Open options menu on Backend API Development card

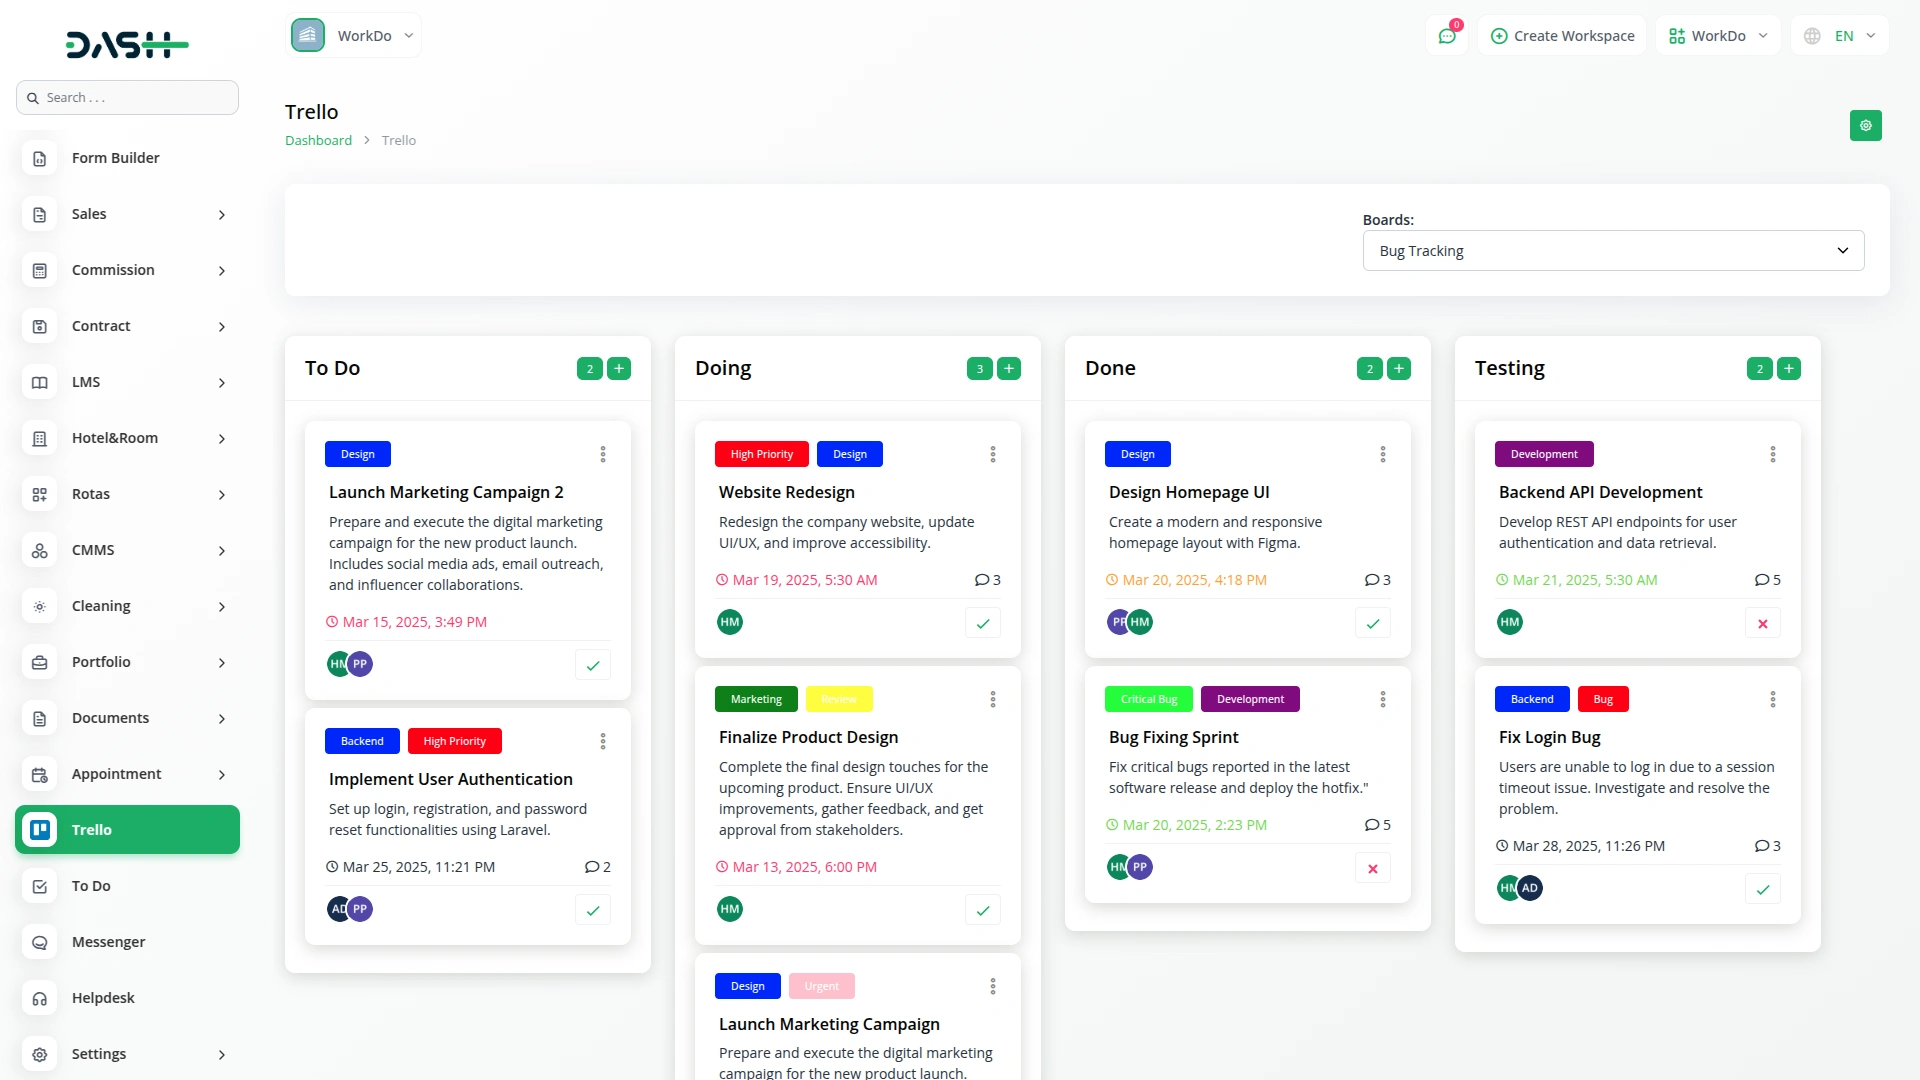[1772, 454]
